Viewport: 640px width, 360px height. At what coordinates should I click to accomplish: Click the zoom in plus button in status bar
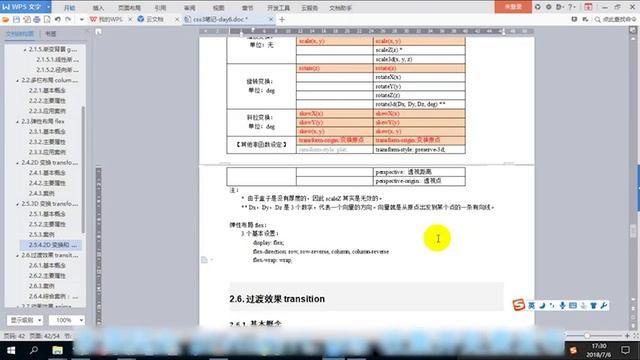click(627, 336)
